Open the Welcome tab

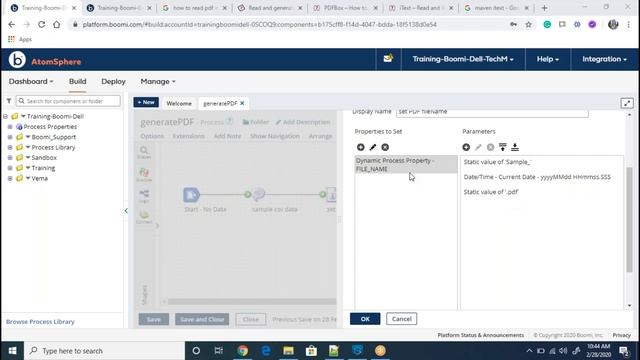tap(179, 104)
